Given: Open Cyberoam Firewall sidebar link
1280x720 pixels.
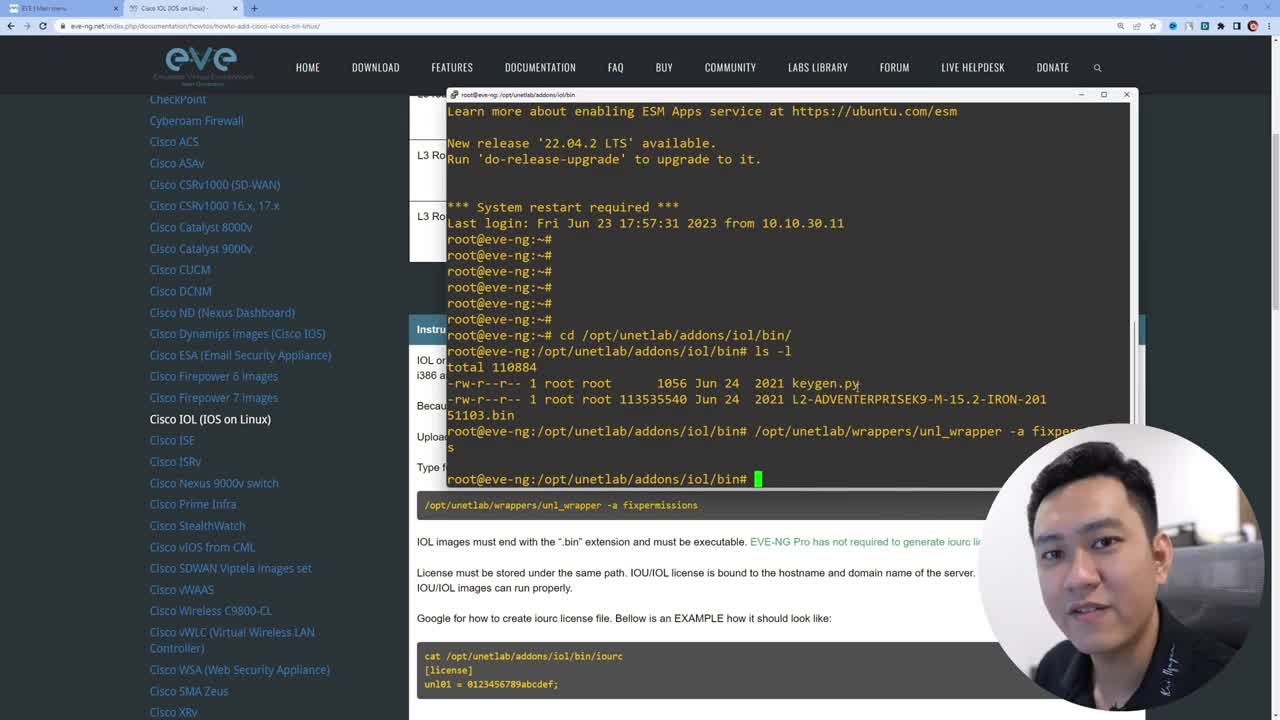Looking at the screenshot, I should tap(196, 121).
